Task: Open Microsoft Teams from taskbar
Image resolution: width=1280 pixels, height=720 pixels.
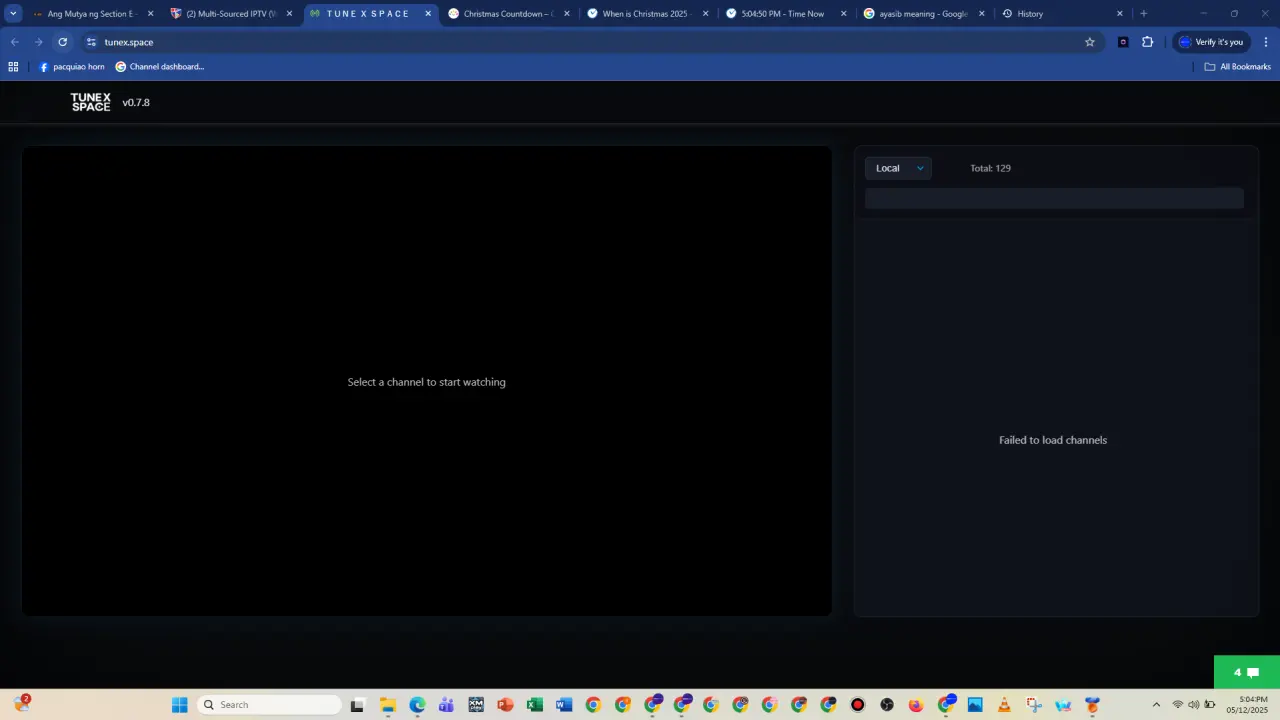Action: [x=446, y=705]
